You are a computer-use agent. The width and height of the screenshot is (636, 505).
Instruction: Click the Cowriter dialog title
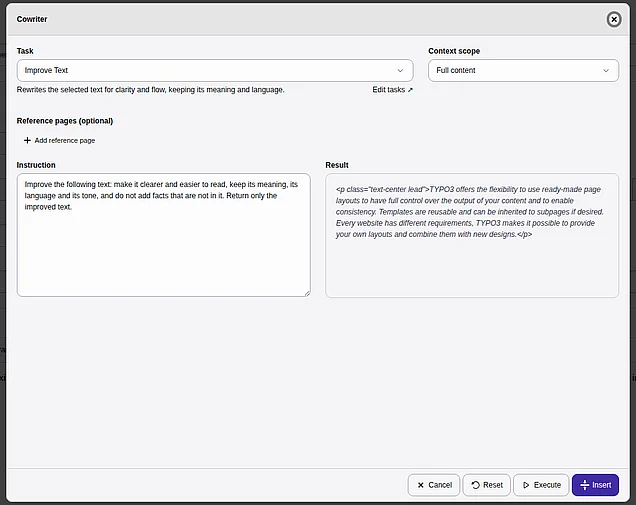[x=32, y=19]
